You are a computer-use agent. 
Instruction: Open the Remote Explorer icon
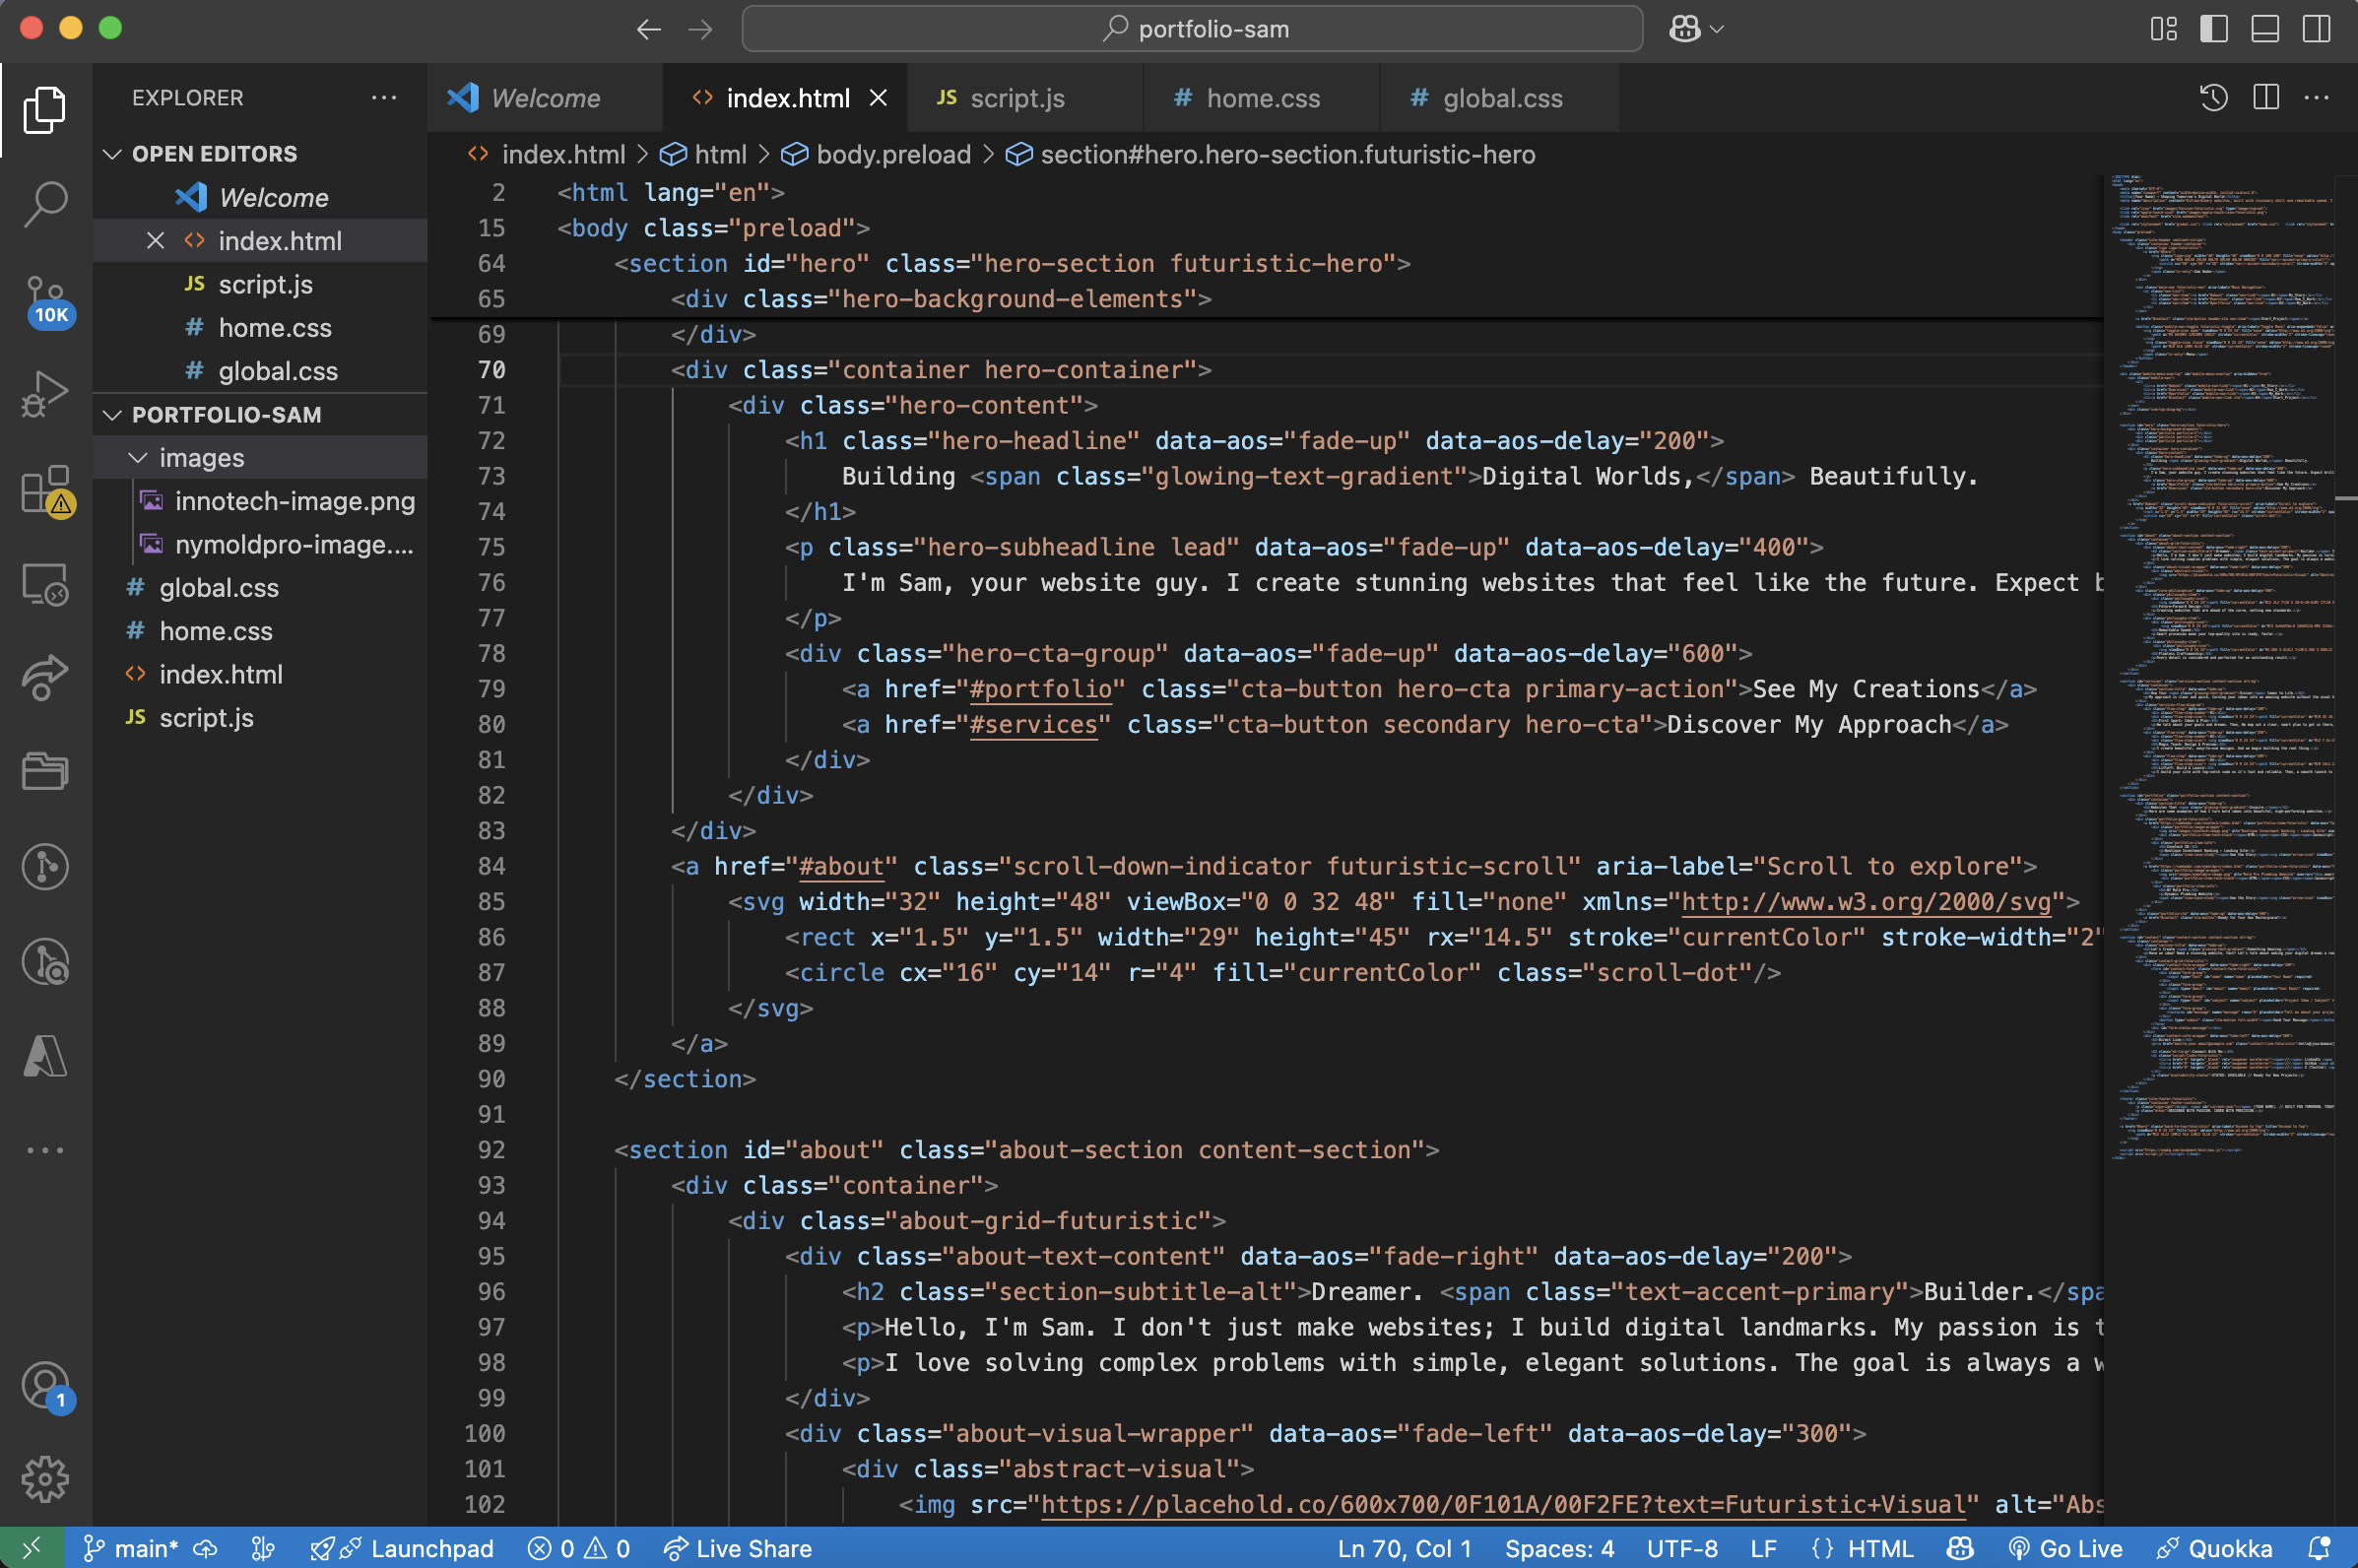pos(45,584)
